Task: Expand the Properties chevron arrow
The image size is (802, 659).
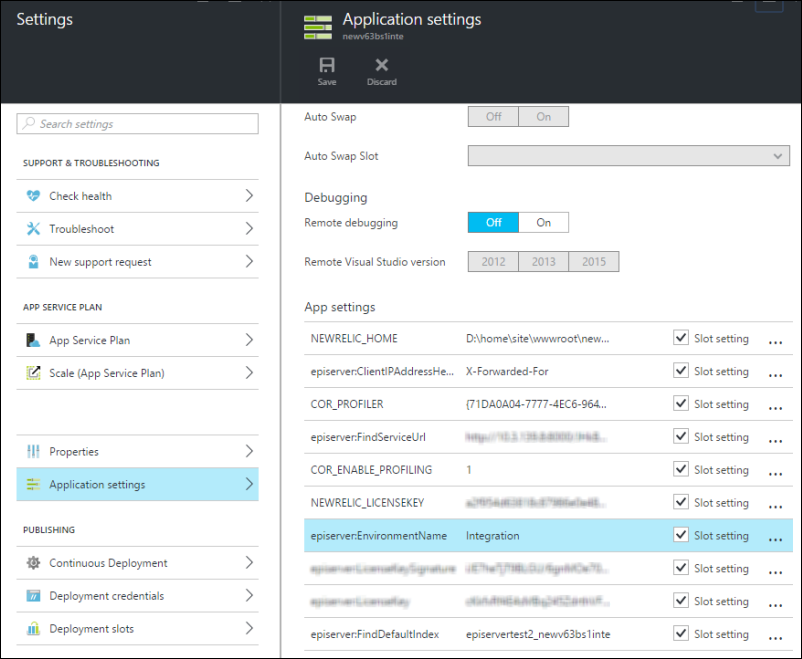Action: point(249,452)
